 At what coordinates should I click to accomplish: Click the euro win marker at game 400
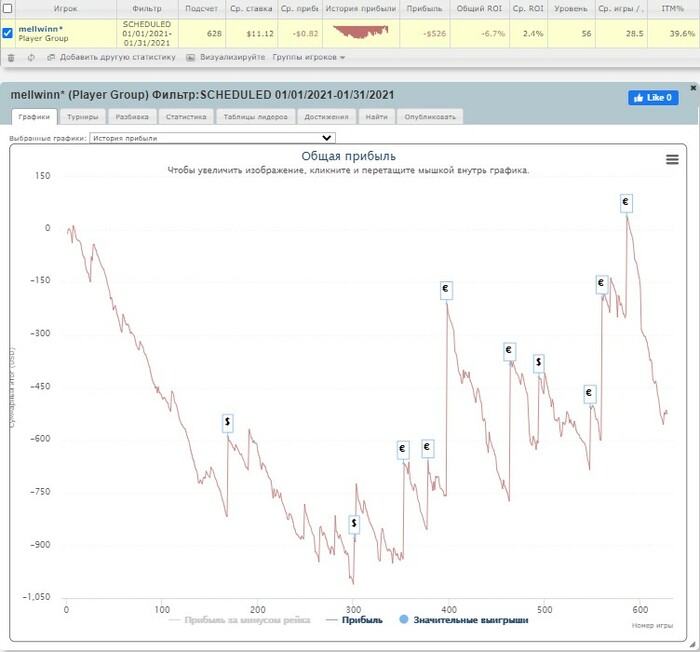[x=446, y=290]
